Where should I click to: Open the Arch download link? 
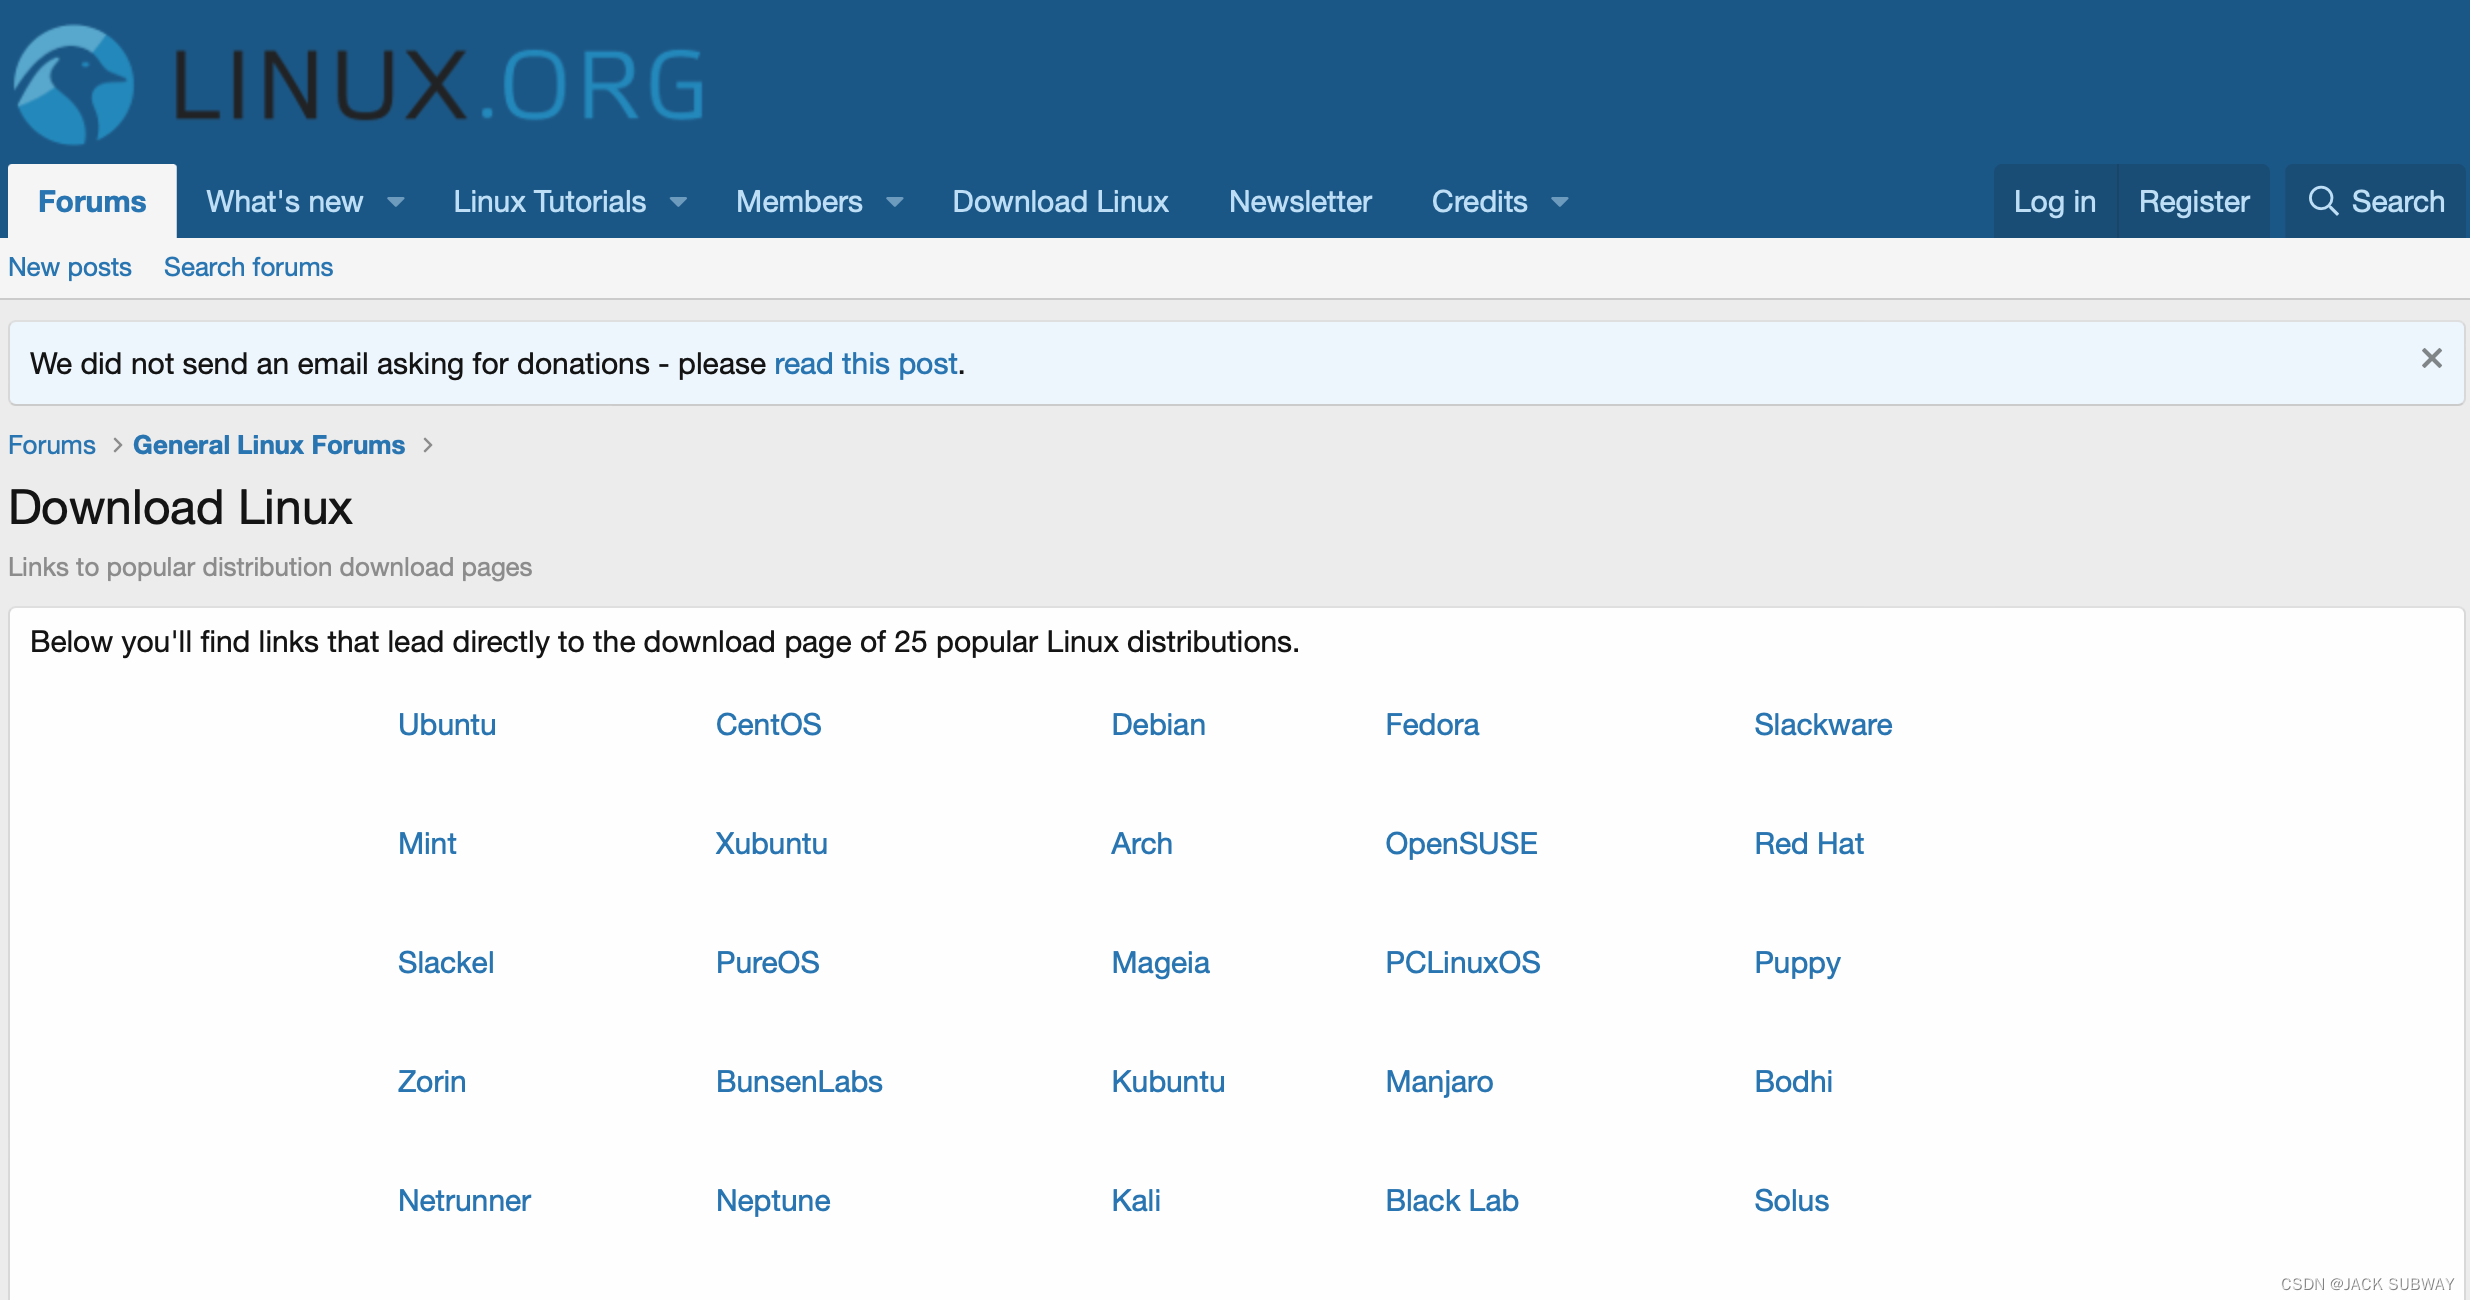[1142, 844]
